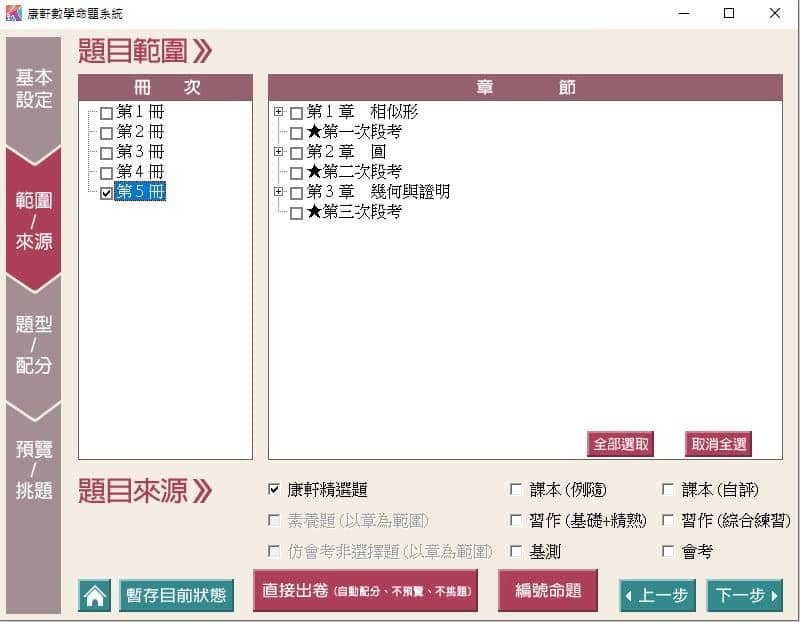
Task: Check the 第1章 相似形 checkbox
Action: [296, 113]
